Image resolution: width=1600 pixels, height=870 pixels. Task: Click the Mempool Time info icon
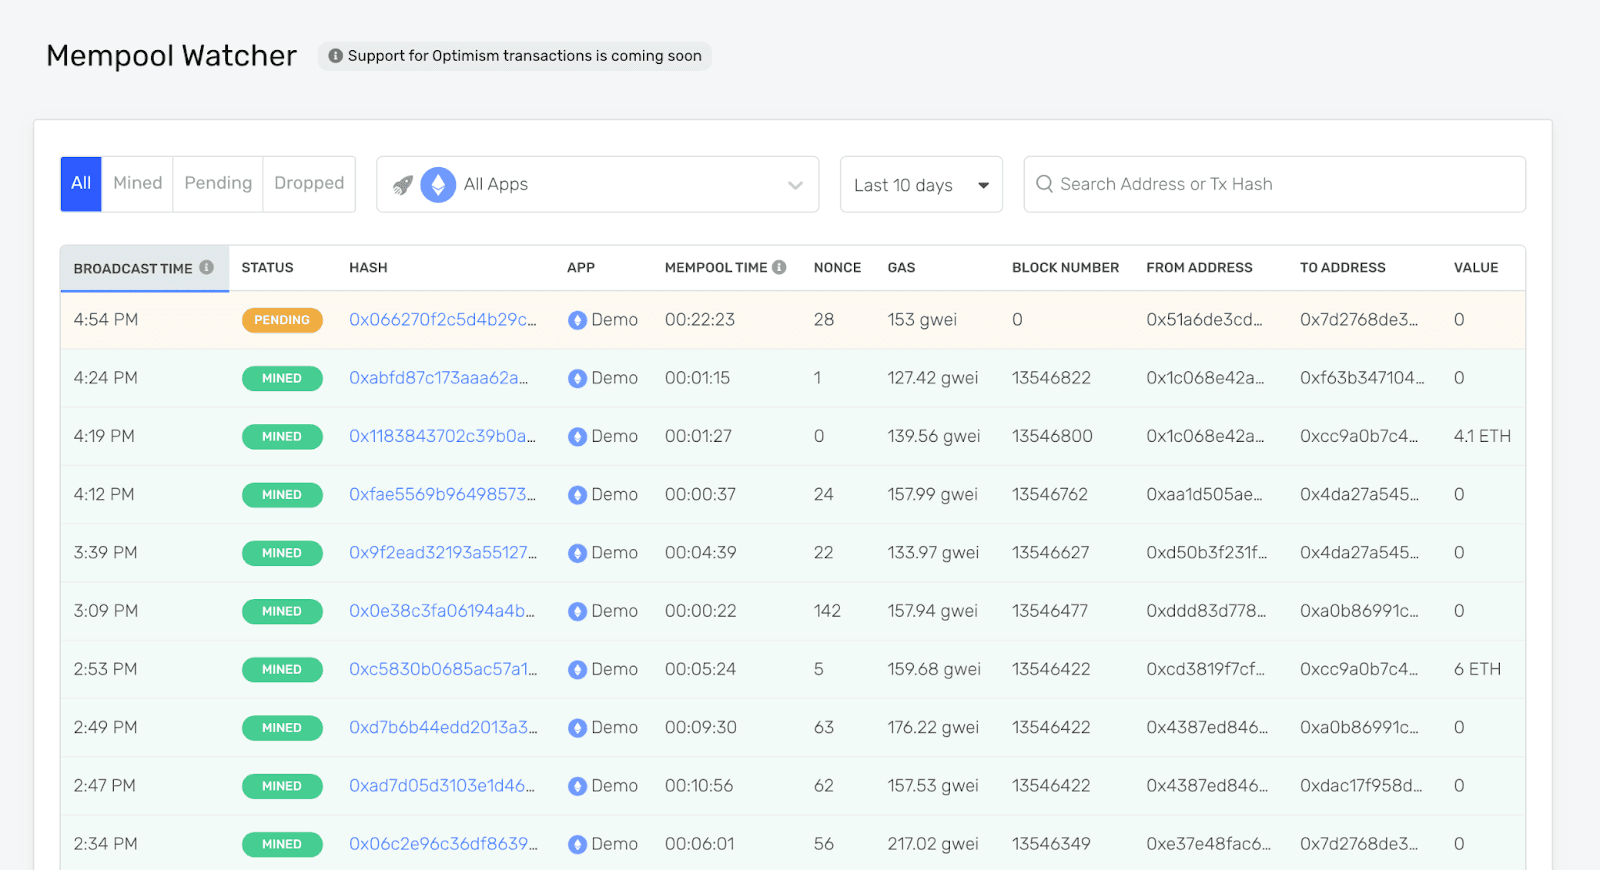click(779, 267)
